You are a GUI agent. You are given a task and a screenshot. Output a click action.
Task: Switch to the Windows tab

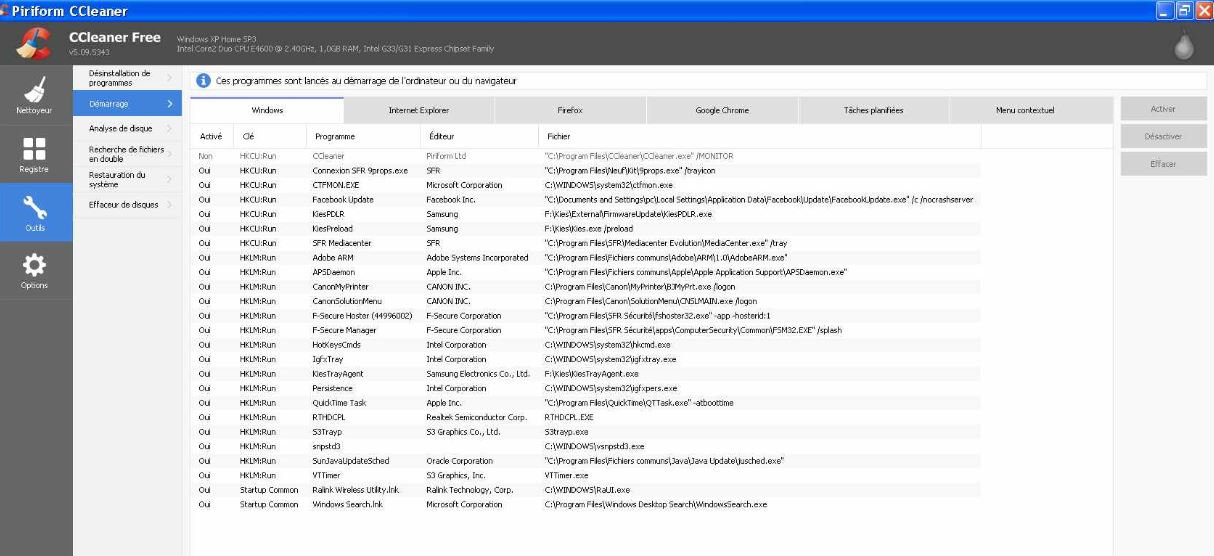[267, 110]
